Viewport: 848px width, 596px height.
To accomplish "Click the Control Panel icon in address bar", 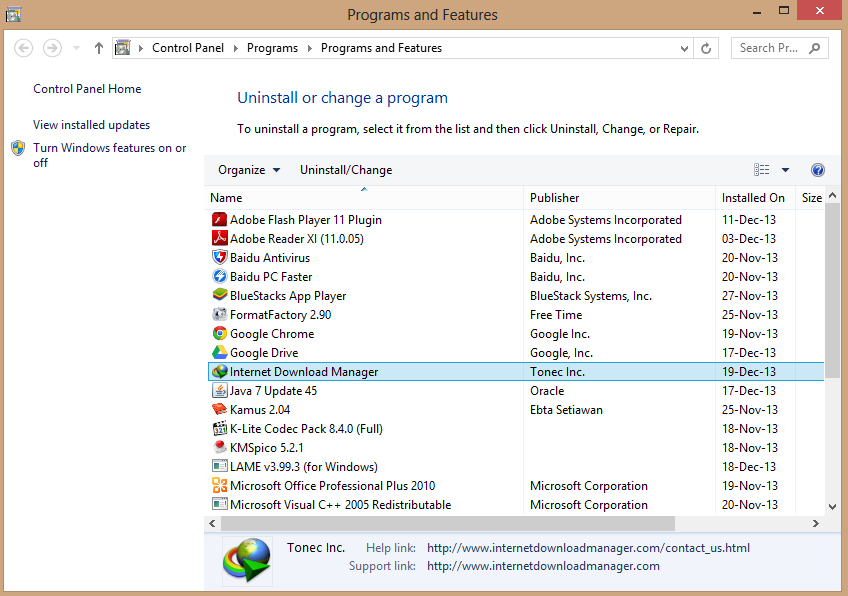I will pyautogui.click(x=123, y=48).
